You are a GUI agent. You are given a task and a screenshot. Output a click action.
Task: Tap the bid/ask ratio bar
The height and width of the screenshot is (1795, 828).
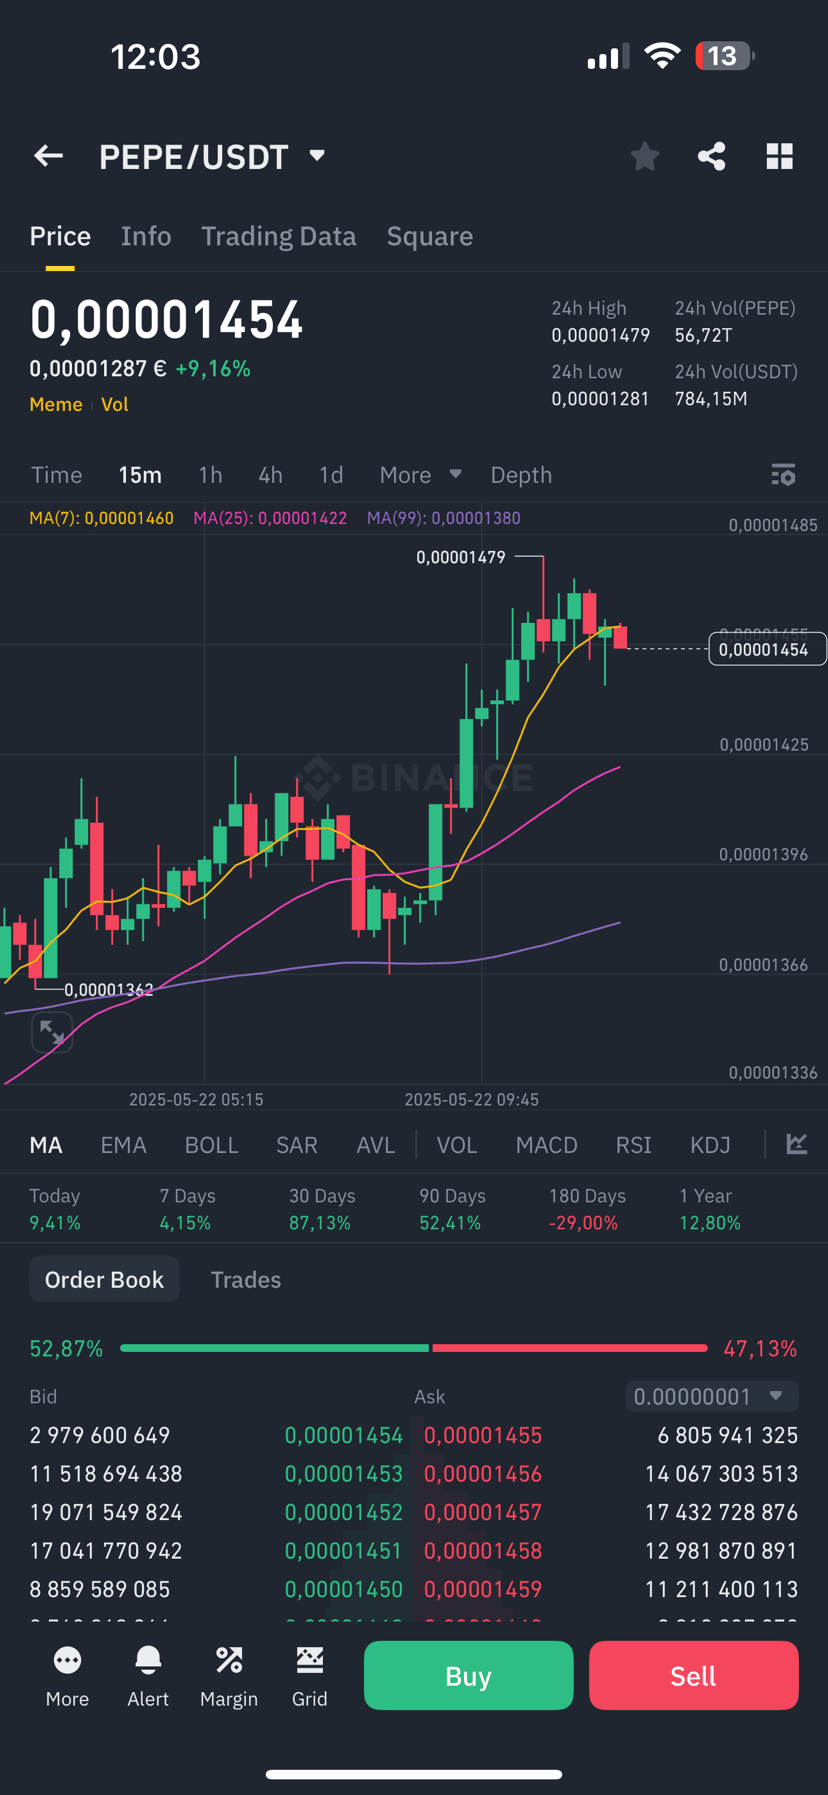point(414,1348)
